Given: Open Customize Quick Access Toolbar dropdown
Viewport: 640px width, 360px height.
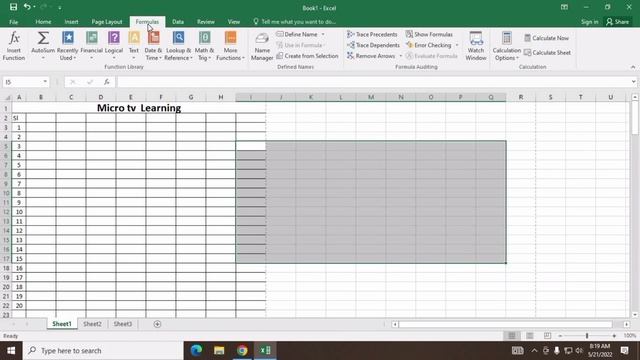Looking at the screenshot, I should 60,7.
